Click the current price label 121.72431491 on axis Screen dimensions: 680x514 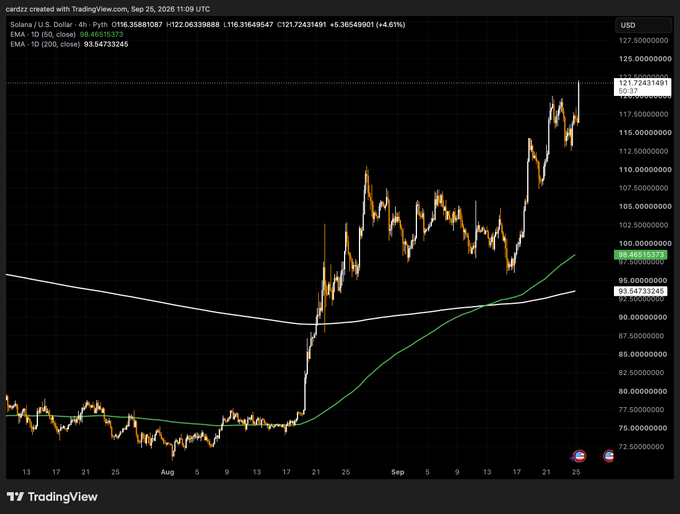[x=643, y=83]
